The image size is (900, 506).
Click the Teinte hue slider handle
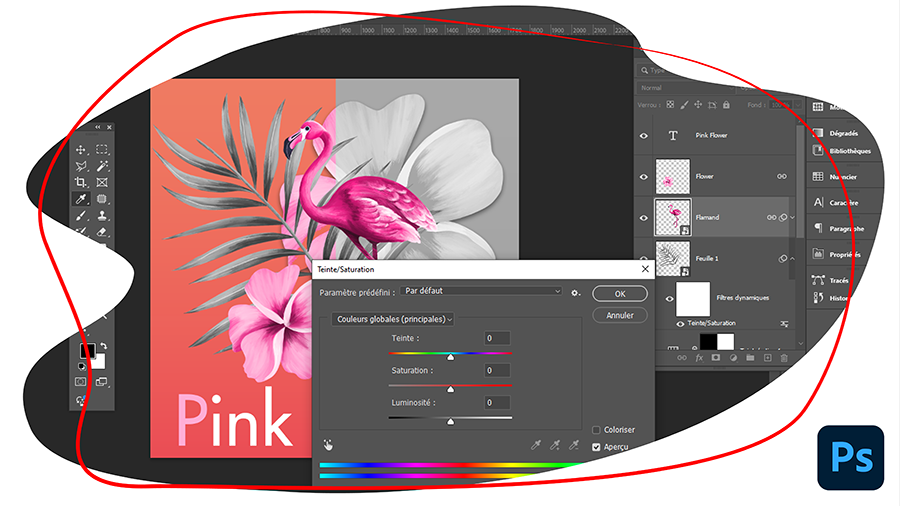click(450, 357)
